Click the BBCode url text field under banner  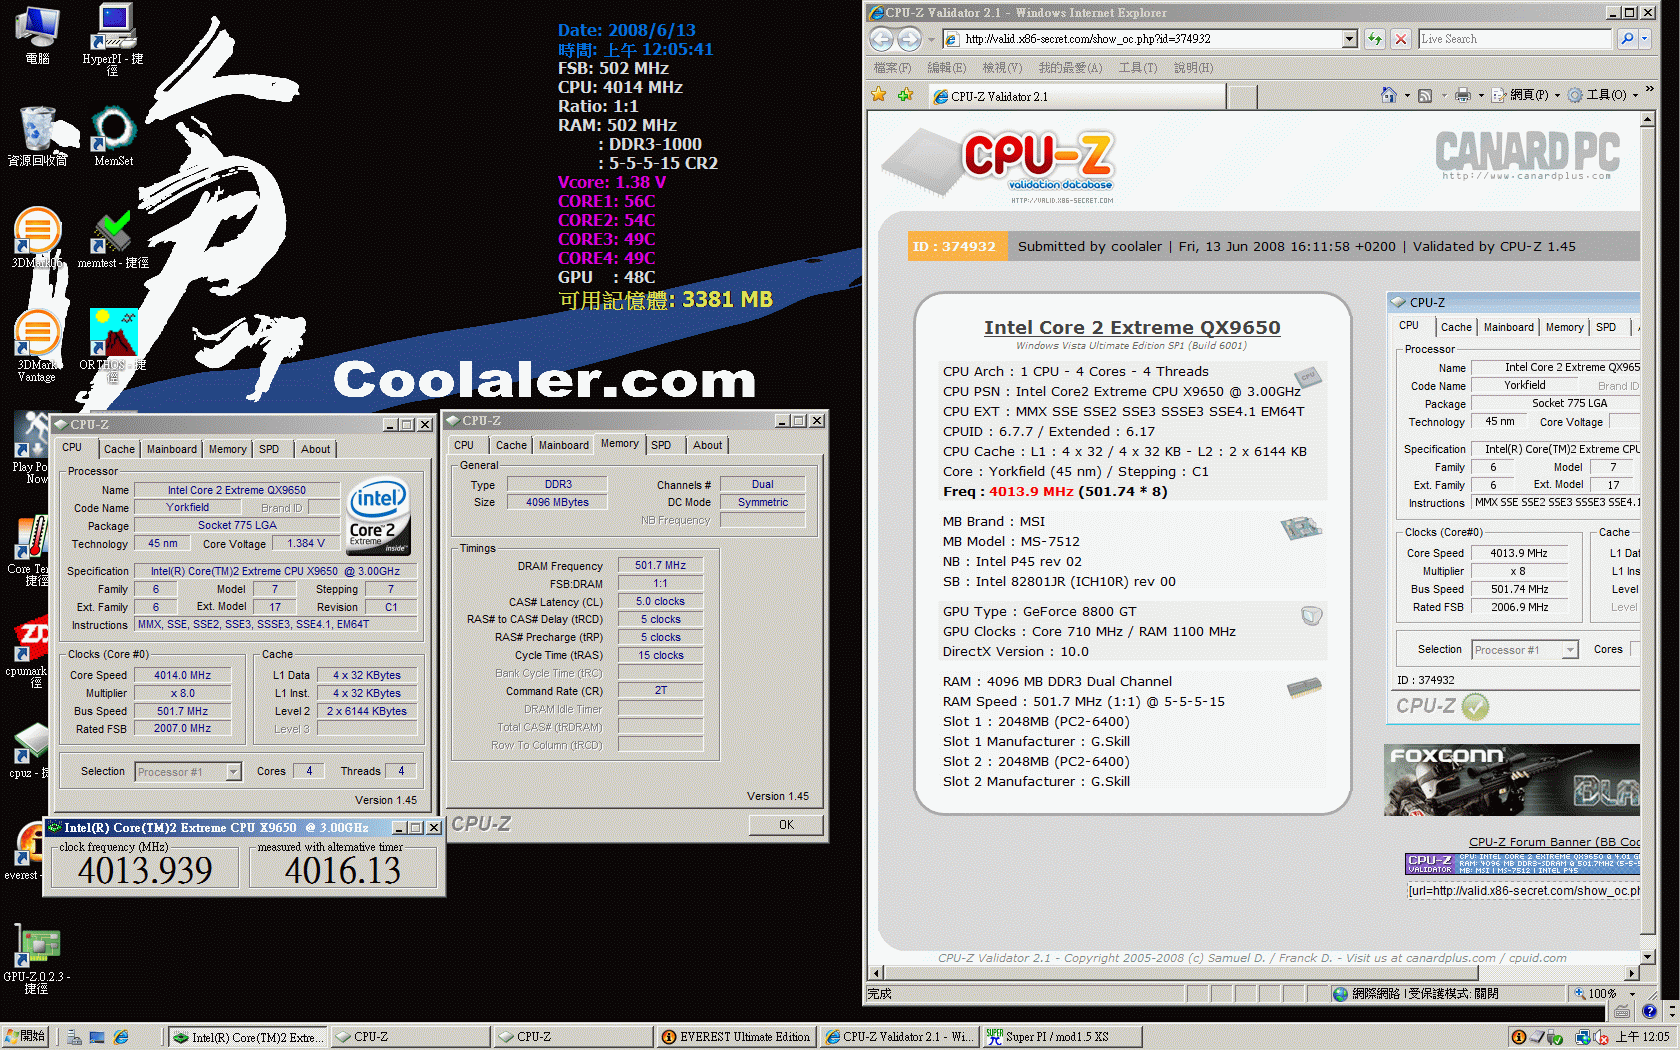(1522, 891)
